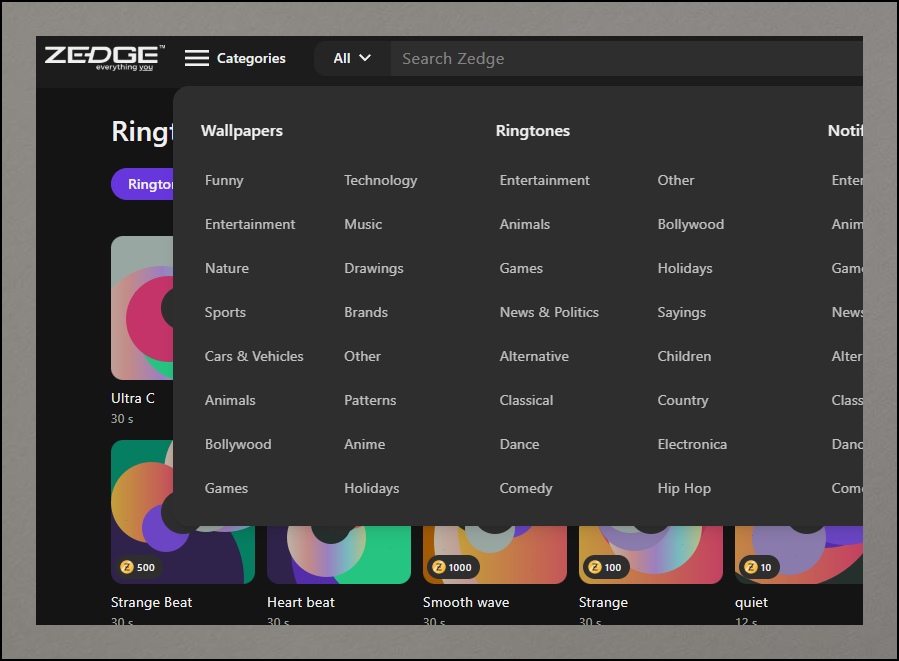Expand the All search filter dropdown
The width and height of the screenshot is (899, 661).
tap(352, 58)
